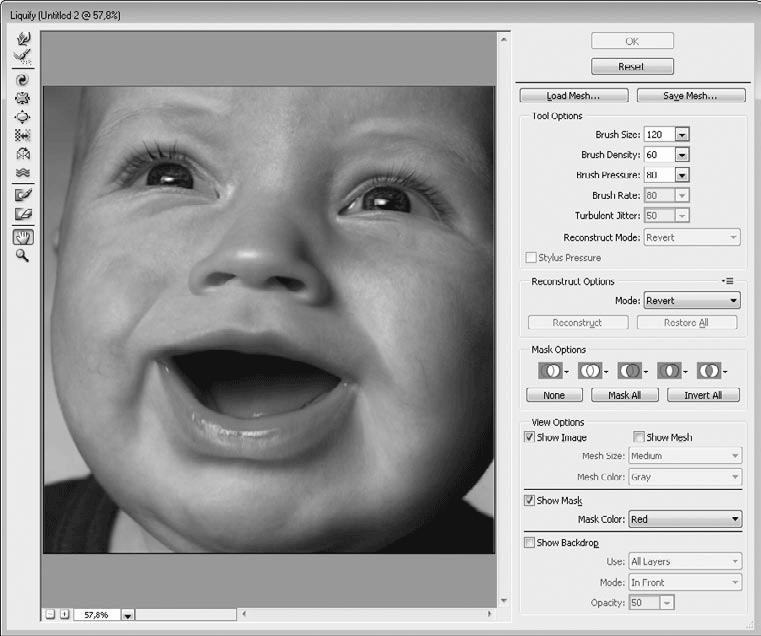The height and width of the screenshot is (636, 761).
Task: Uncheck the Show Image checkbox
Action: click(529, 437)
